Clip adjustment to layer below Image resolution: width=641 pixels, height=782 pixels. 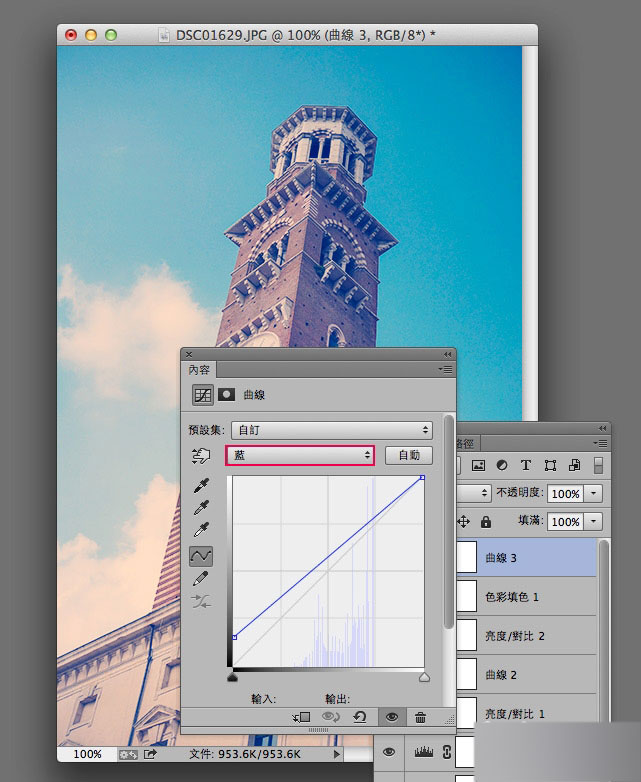(x=301, y=717)
